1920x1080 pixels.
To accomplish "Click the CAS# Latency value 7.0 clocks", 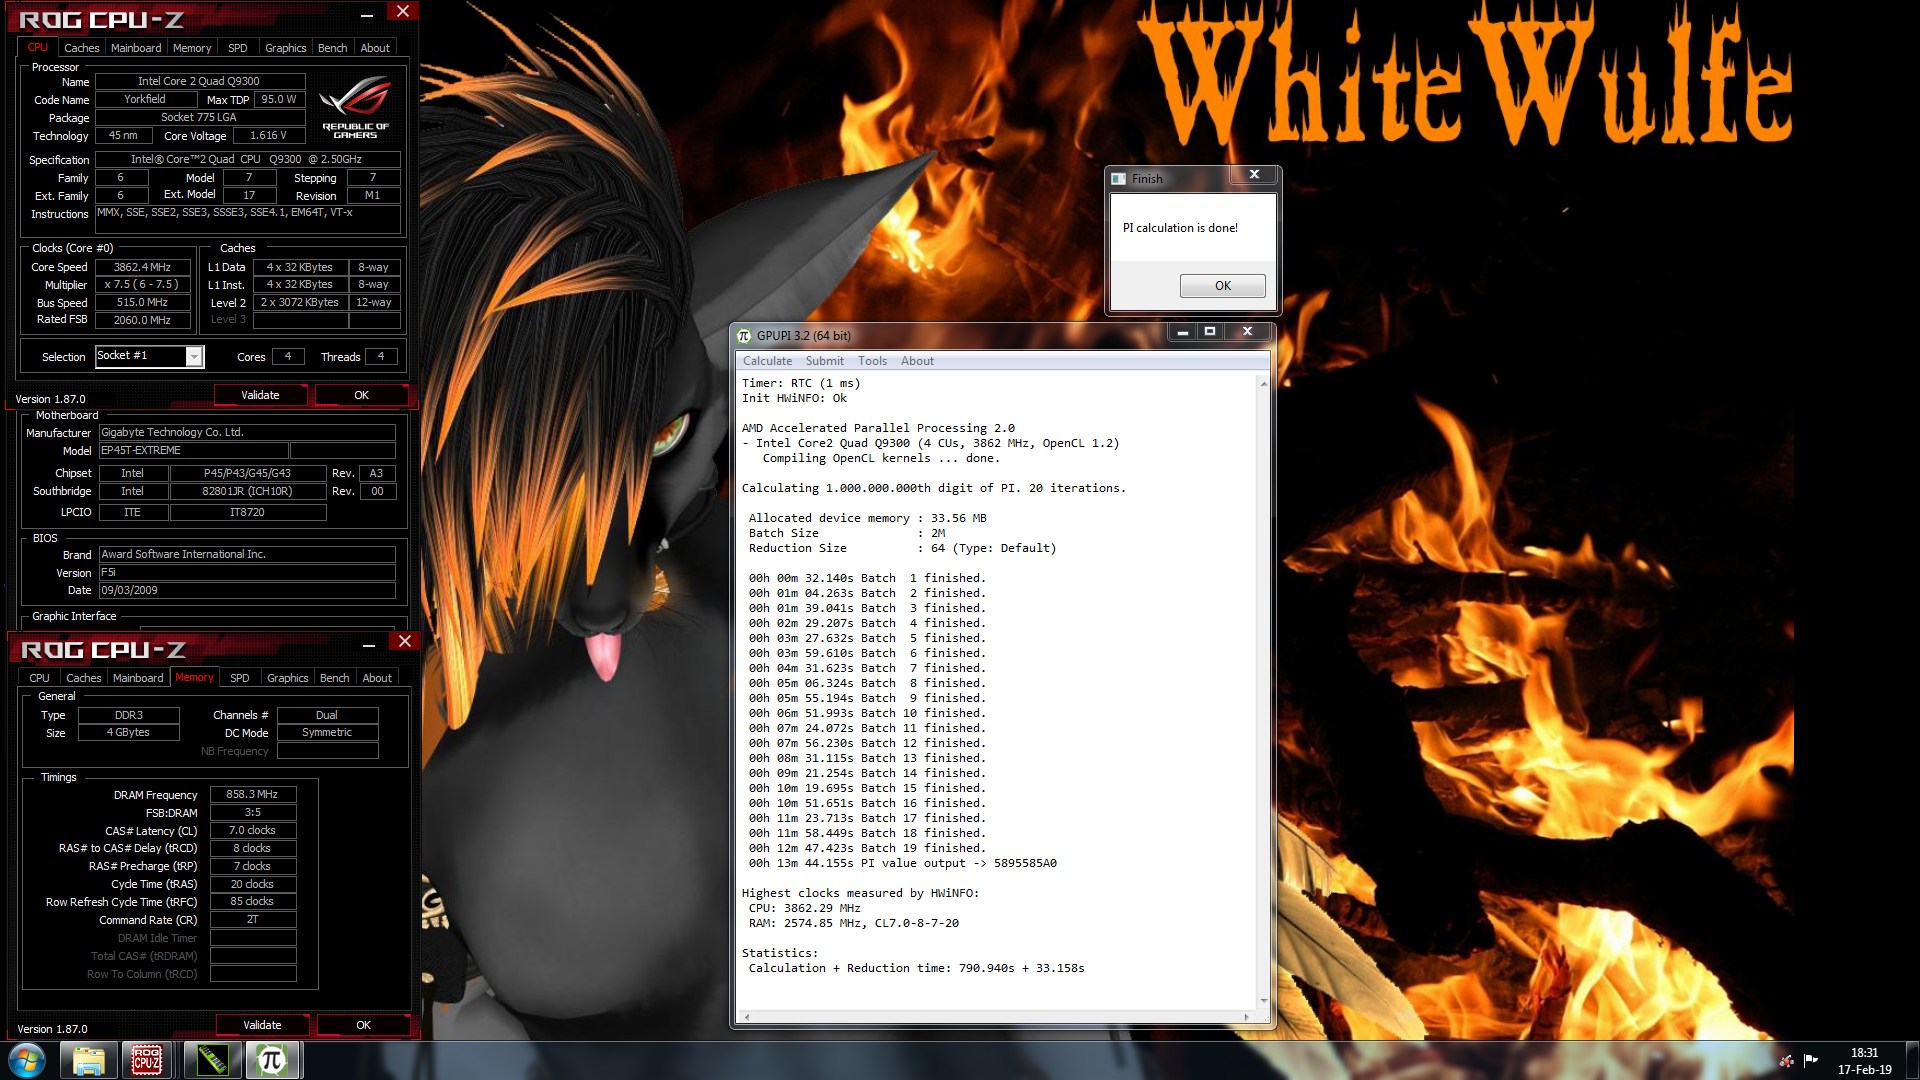I will click(253, 830).
